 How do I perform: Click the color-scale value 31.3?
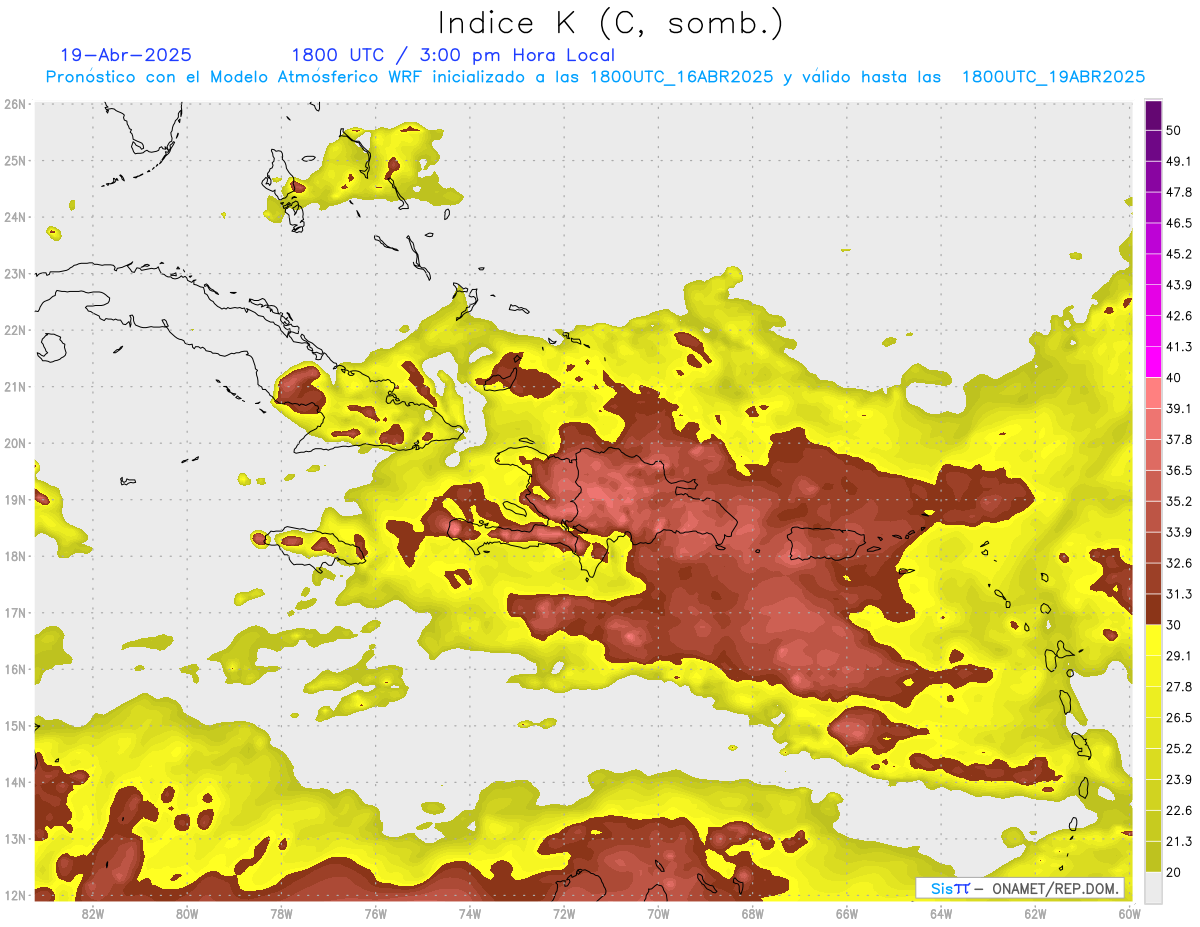point(1179,594)
